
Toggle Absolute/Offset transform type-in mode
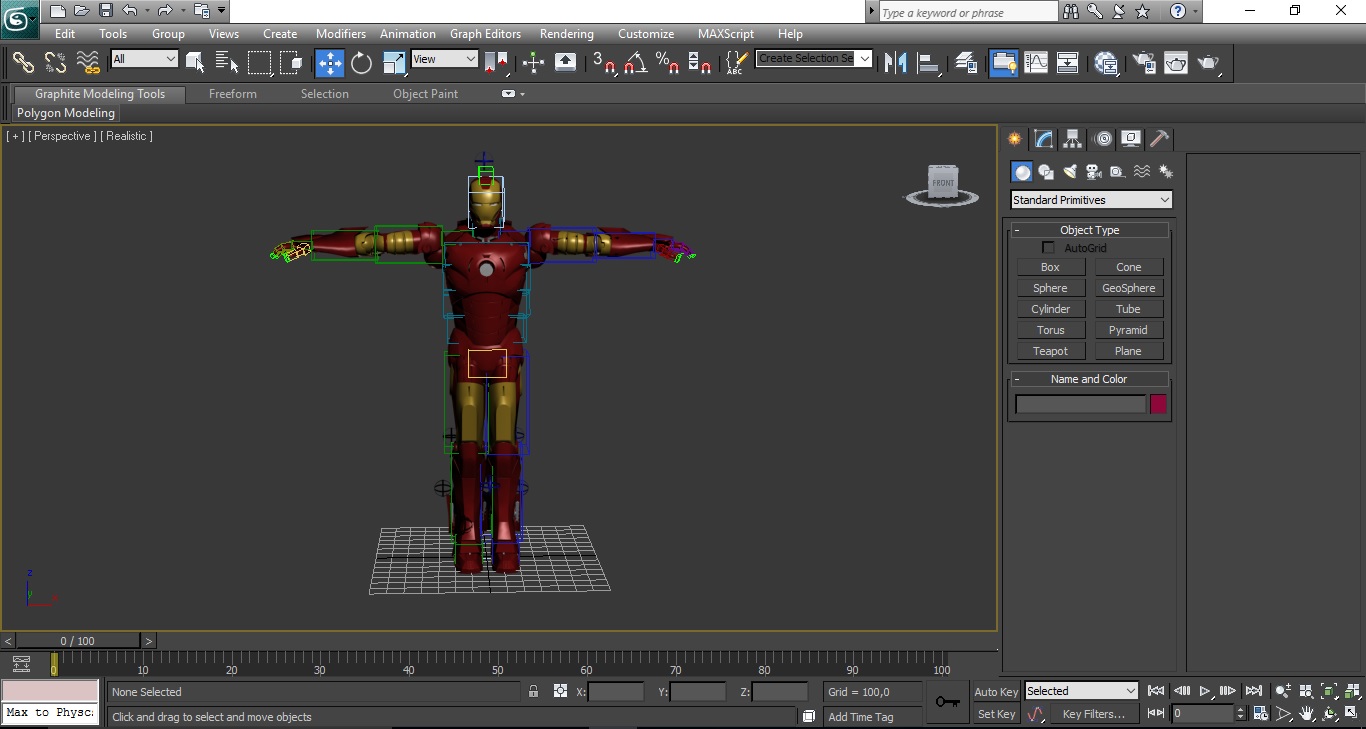pyautogui.click(x=560, y=691)
